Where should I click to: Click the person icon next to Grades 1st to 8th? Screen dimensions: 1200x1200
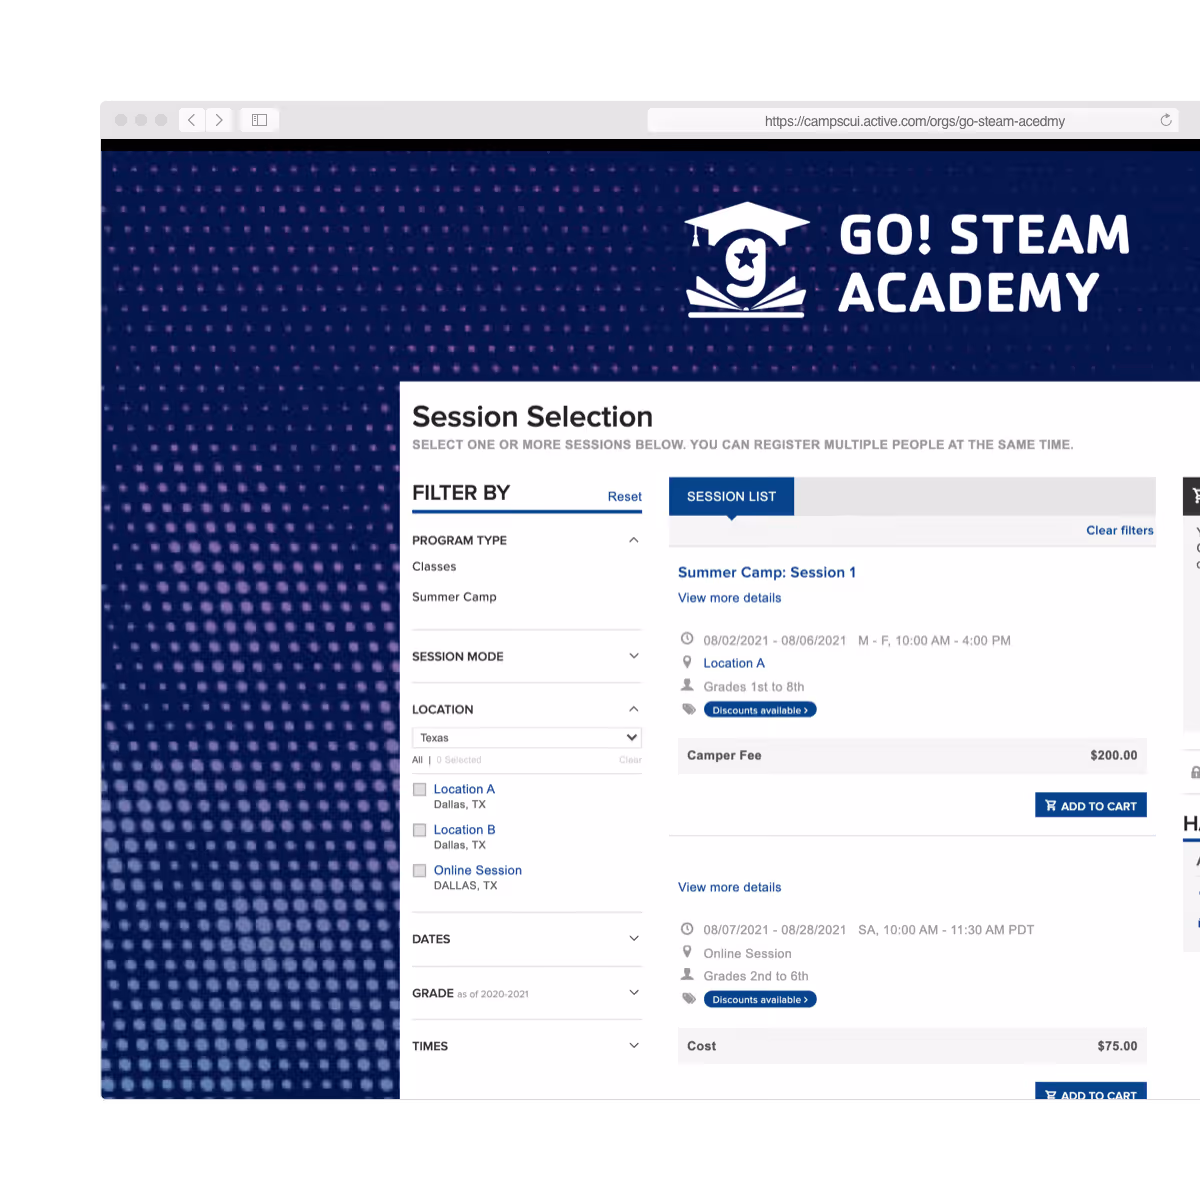[x=687, y=685]
